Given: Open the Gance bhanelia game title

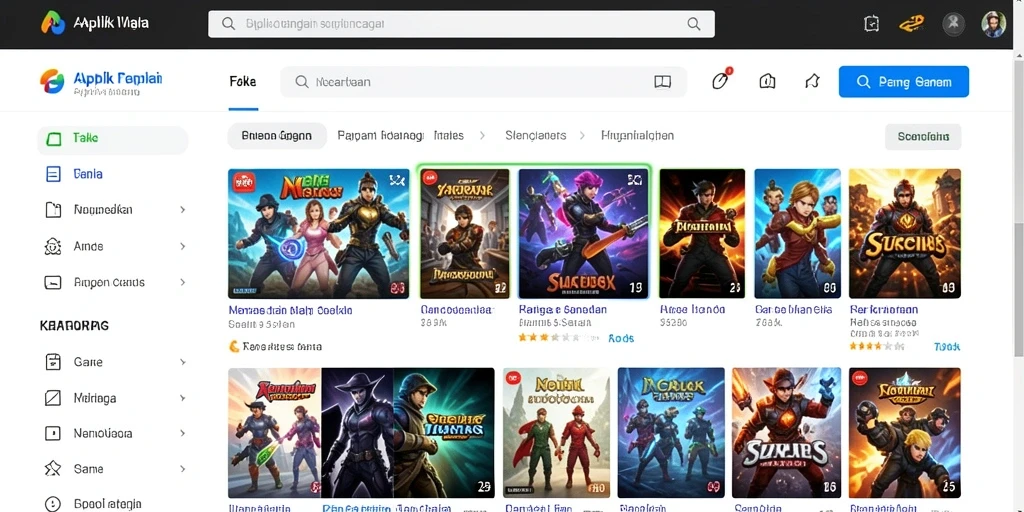Looking at the screenshot, I should tap(793, 310).
